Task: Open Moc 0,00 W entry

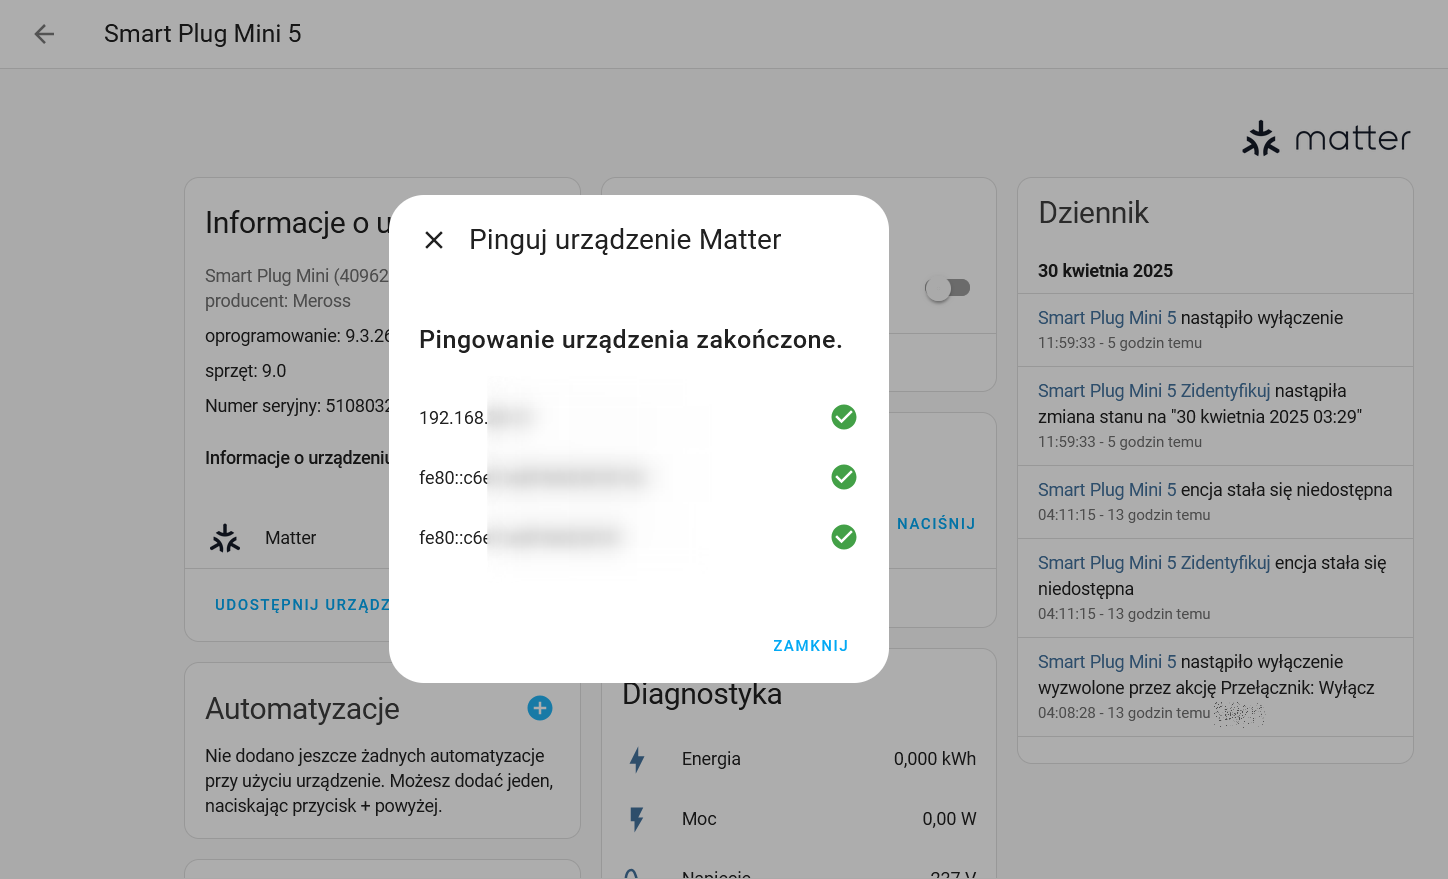Action: pyautogui.click(x=799, y=819)
